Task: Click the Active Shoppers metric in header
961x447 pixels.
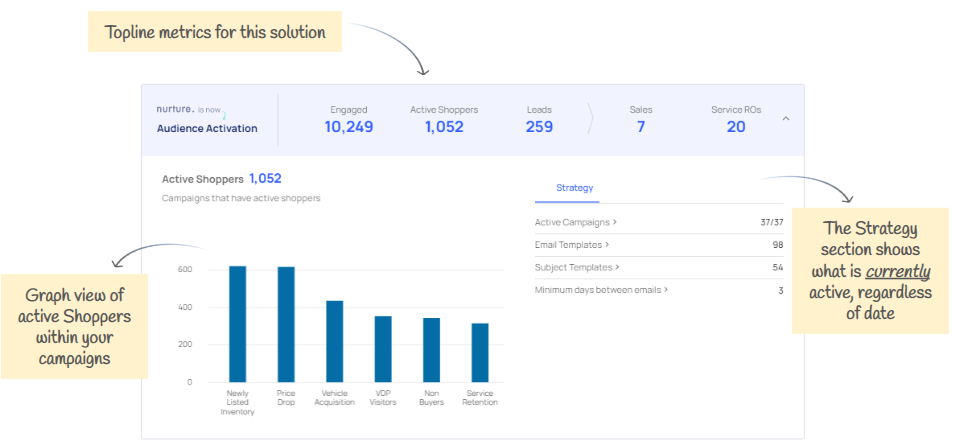Action: [x=444, y=126]
